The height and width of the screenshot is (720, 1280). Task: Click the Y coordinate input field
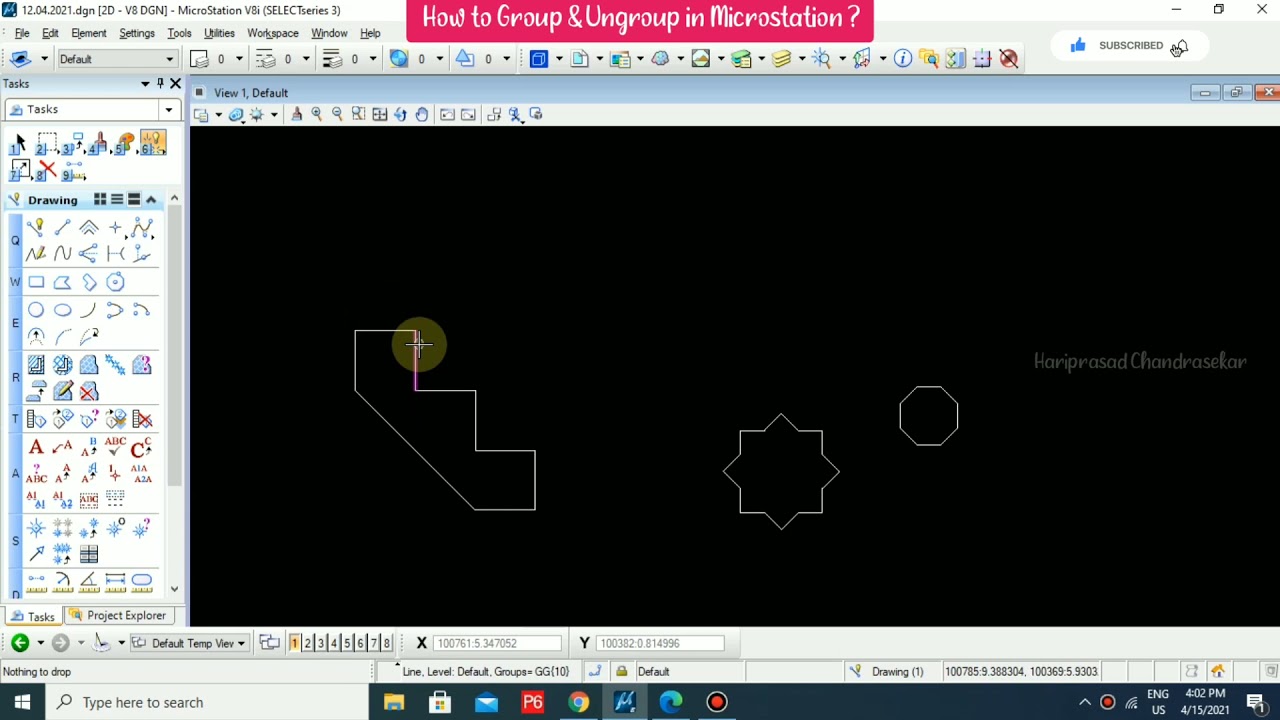[x=659, y=643]
